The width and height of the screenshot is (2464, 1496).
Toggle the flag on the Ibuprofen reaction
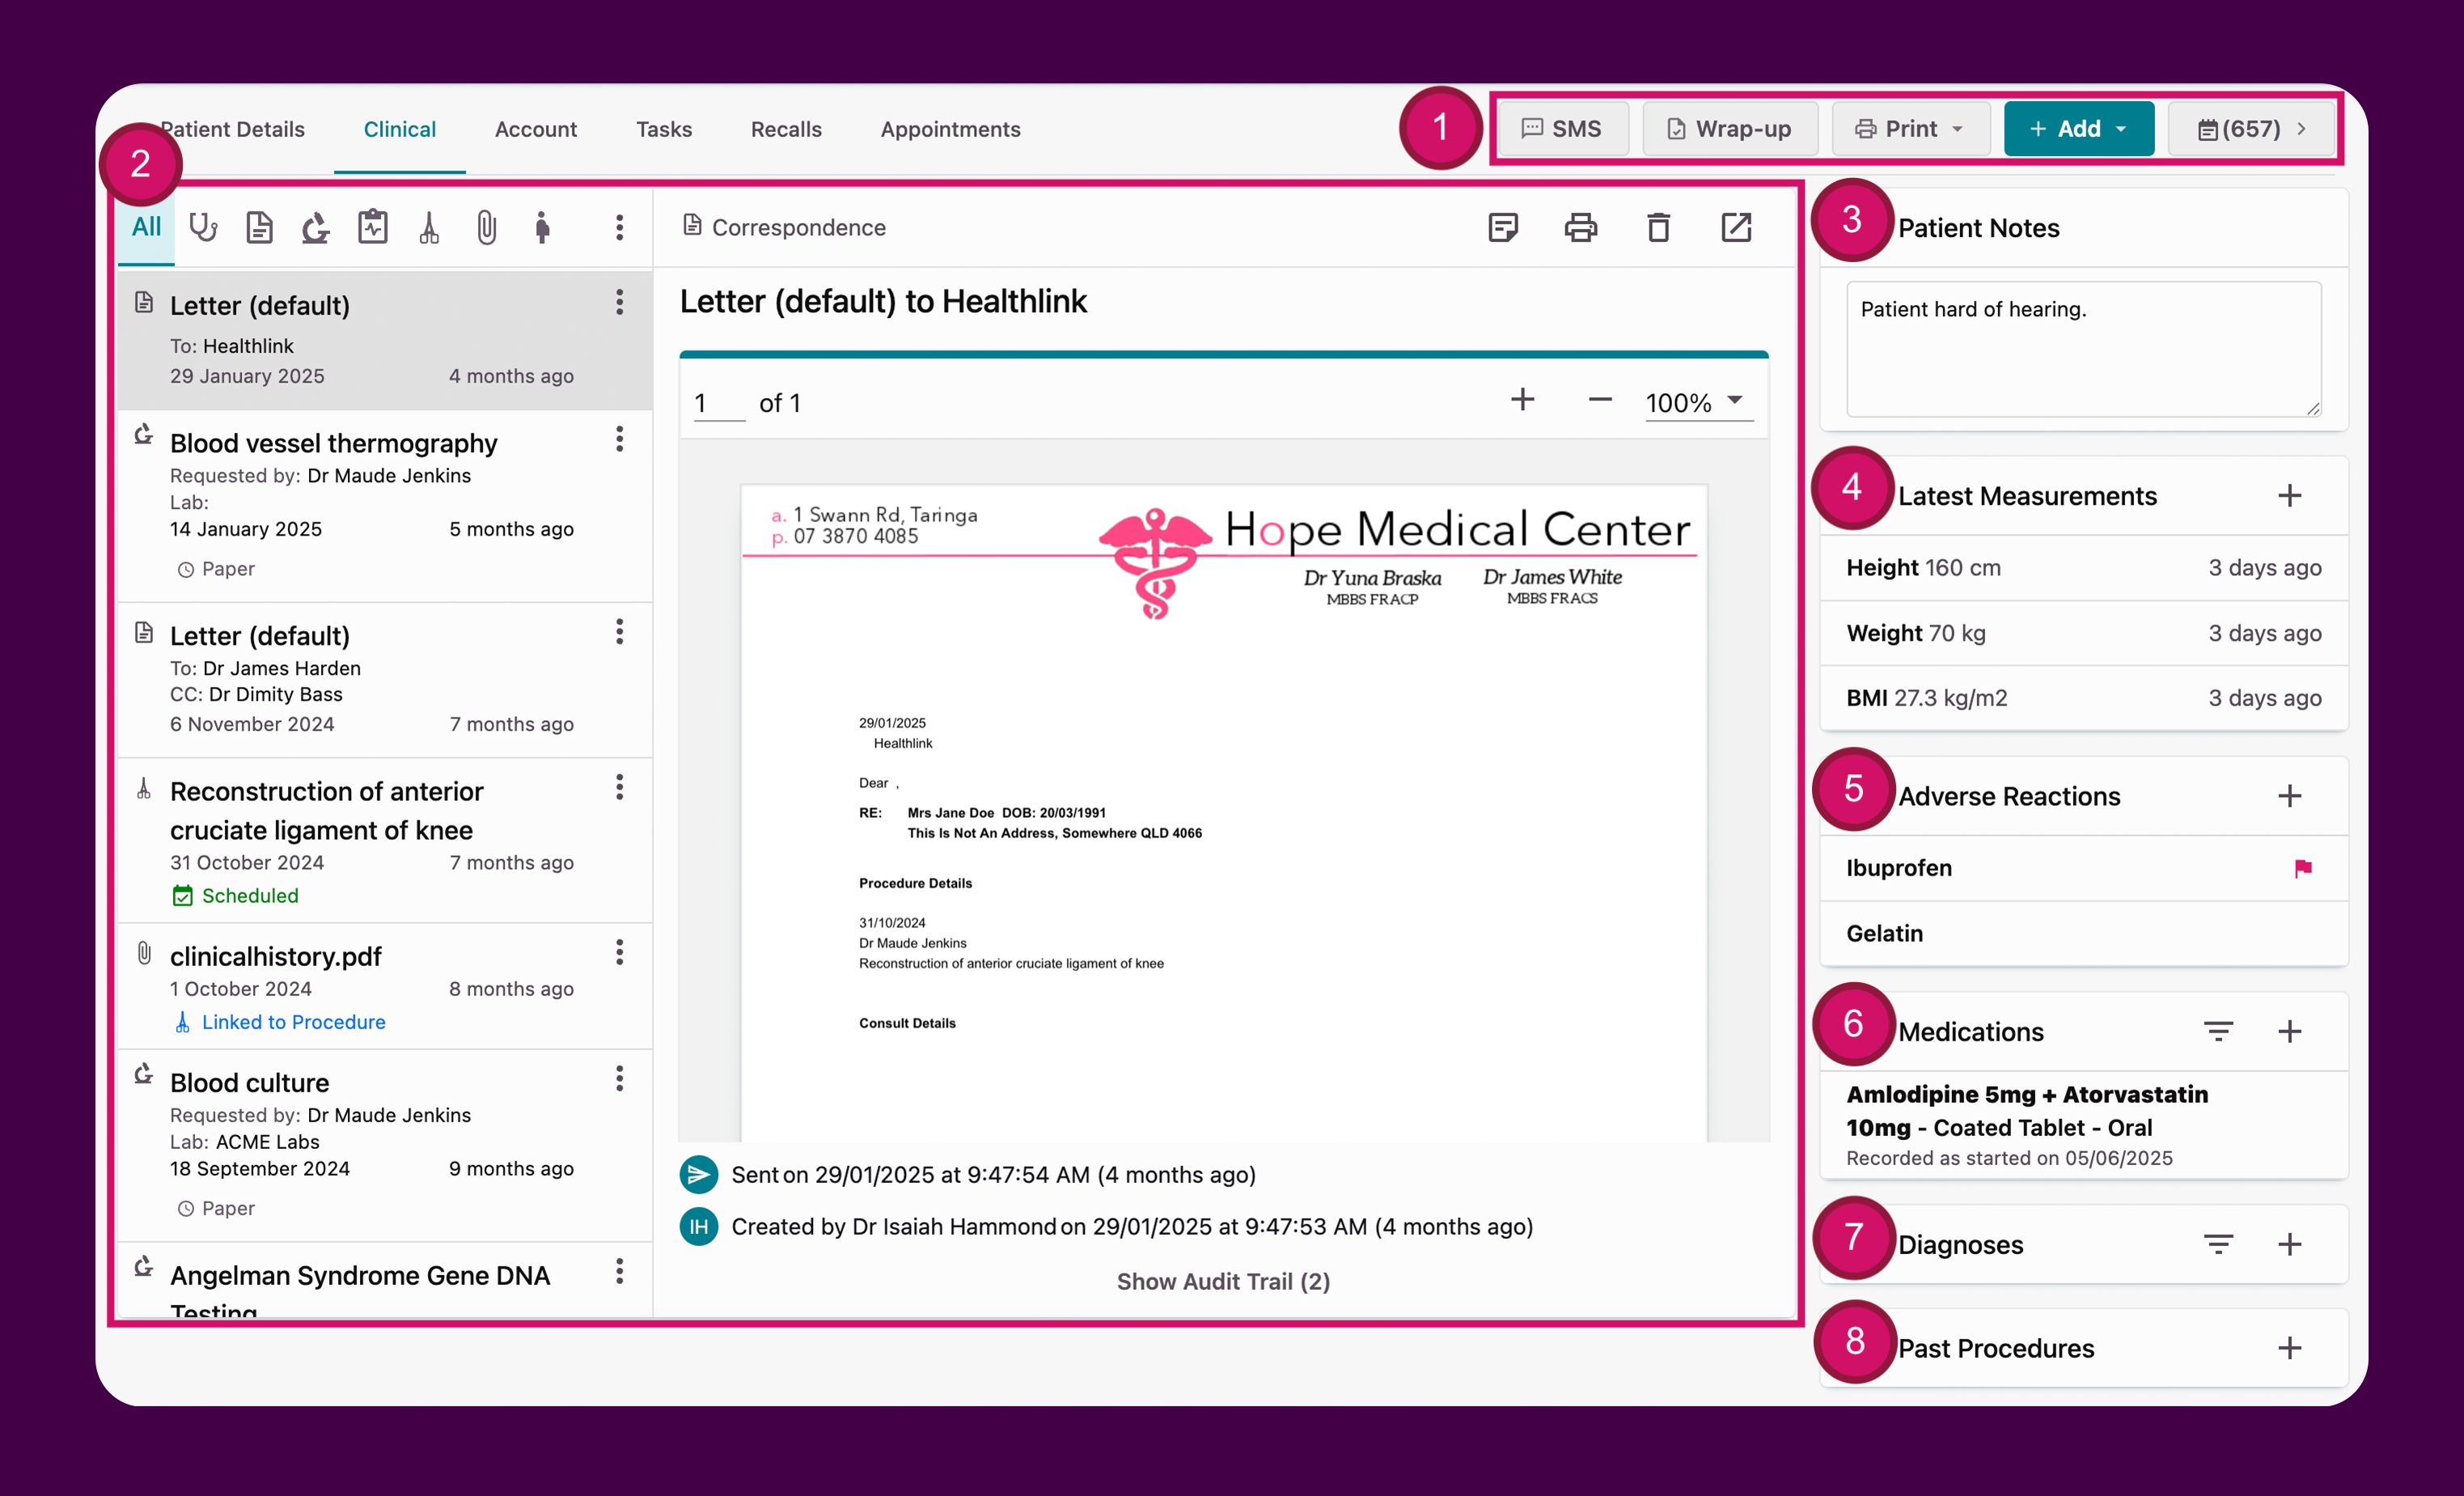(x=2305, y=868)
